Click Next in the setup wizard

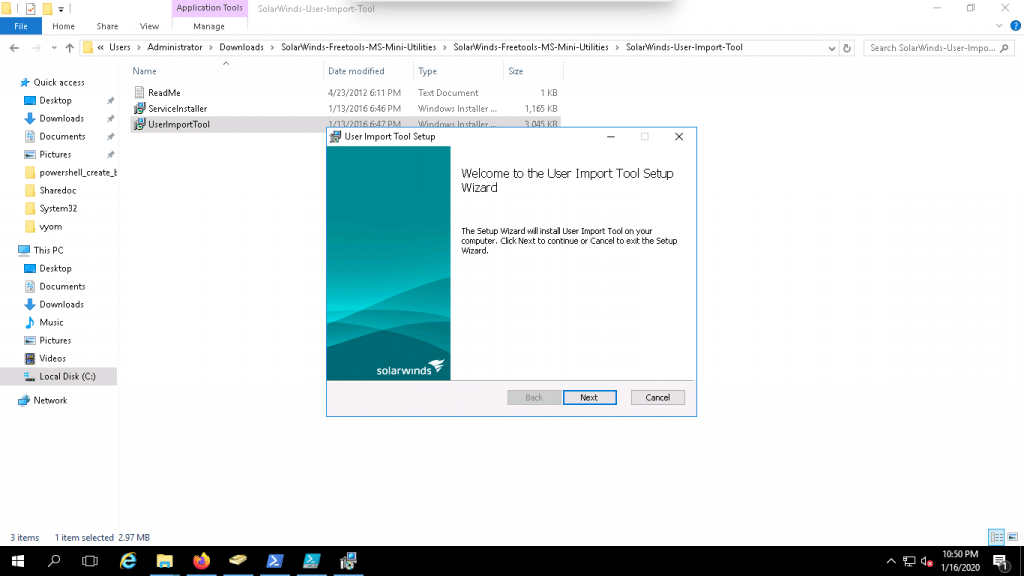[588, 397]
